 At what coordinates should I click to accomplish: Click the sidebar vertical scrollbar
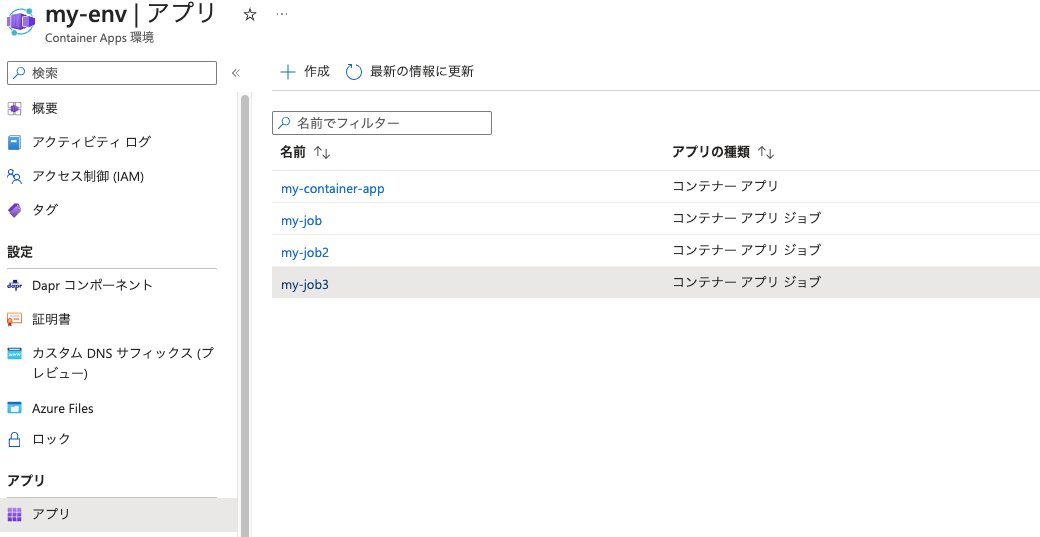click(x=245, y=315)
